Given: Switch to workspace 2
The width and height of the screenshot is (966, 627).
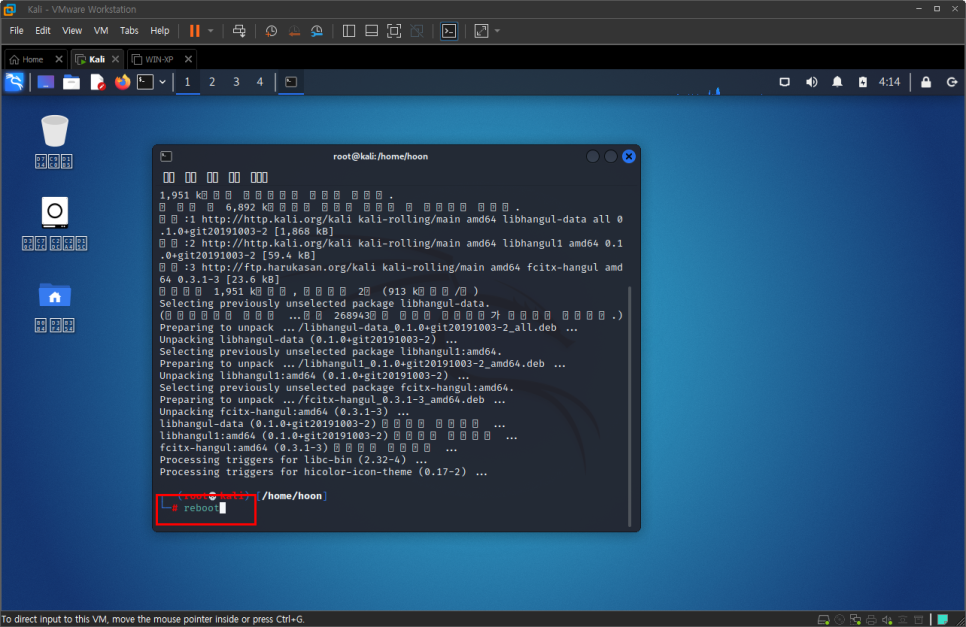Looking at the screenshot, I should pyautogui.click(x=212, y=82).
